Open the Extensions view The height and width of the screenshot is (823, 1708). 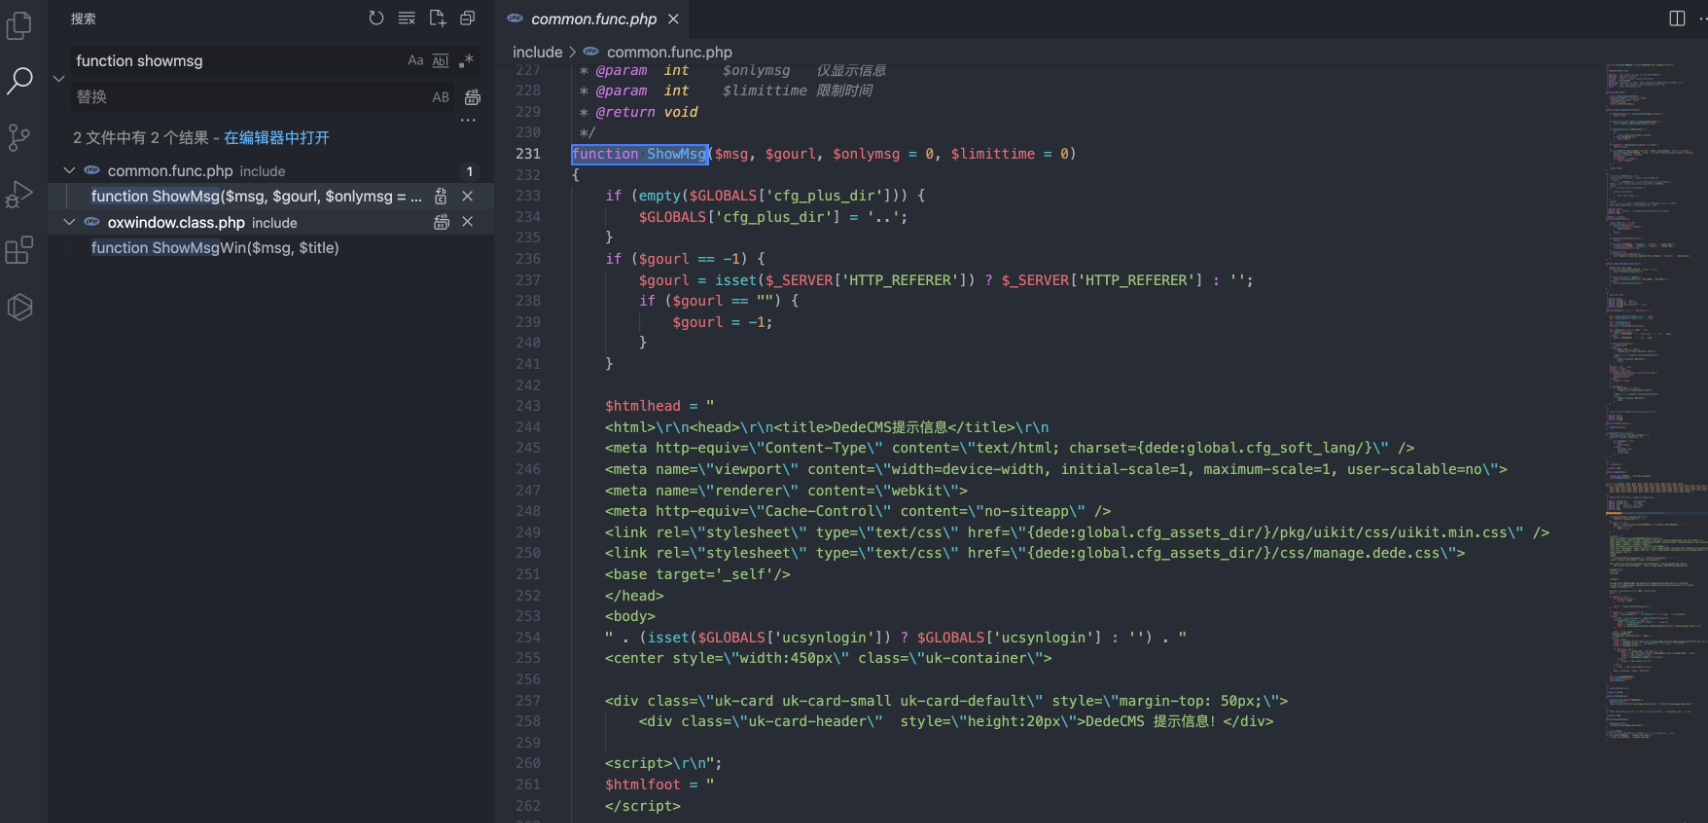coord(19,250)
